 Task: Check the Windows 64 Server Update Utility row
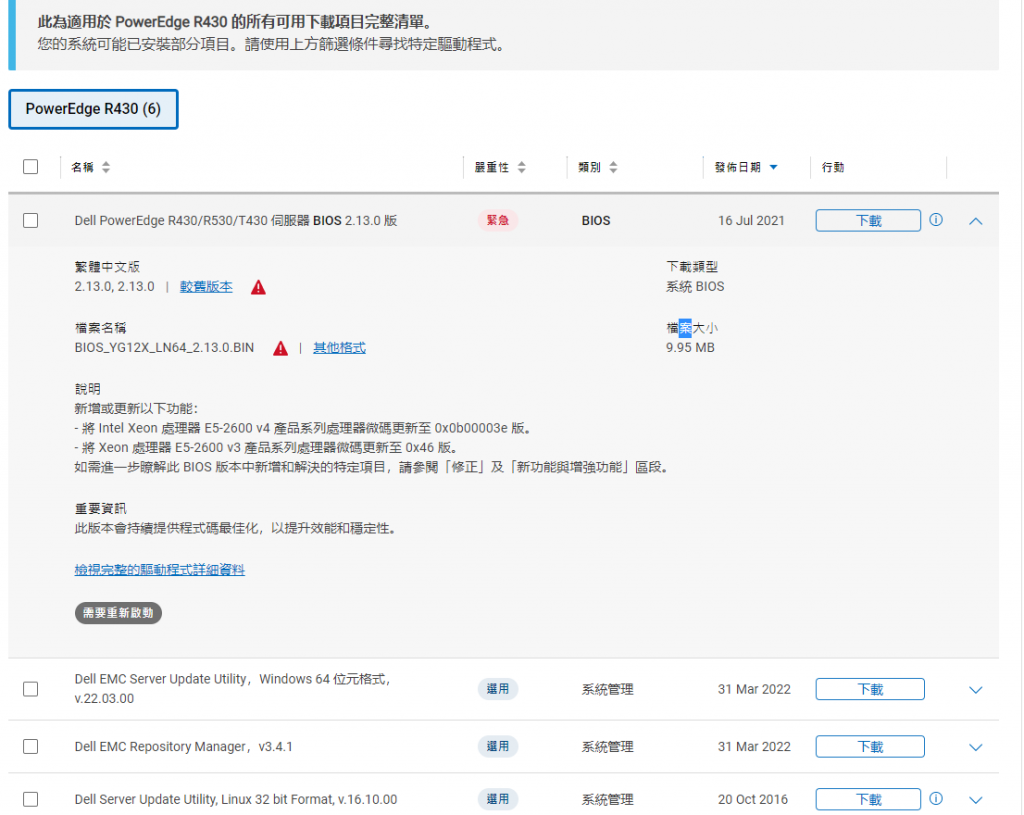pyautogui.click(x=30, y=689)
